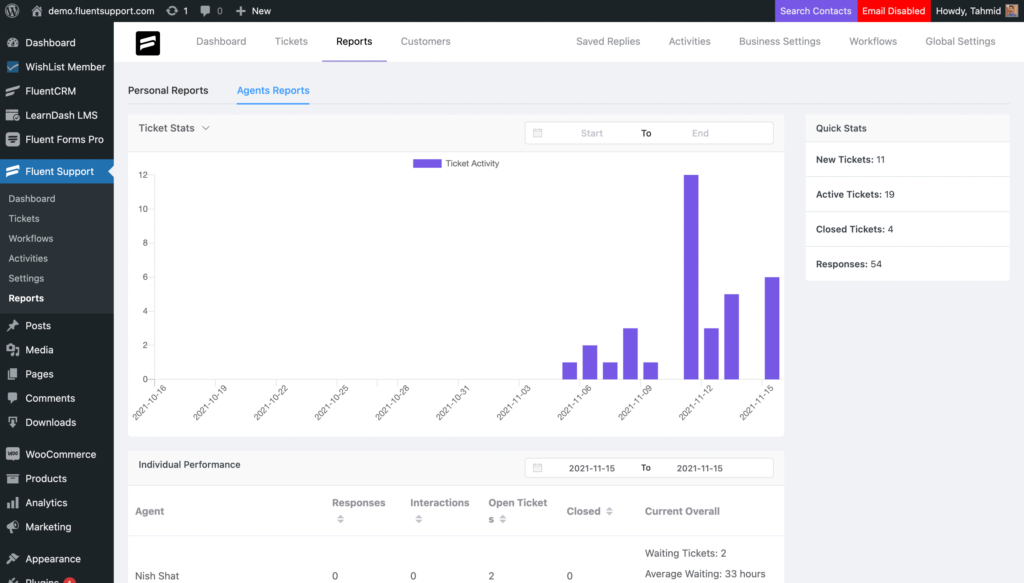Click the LearnDash LMS sidebar icon
The width and height of the screenshot is (1024, 583).
point(12,115)
